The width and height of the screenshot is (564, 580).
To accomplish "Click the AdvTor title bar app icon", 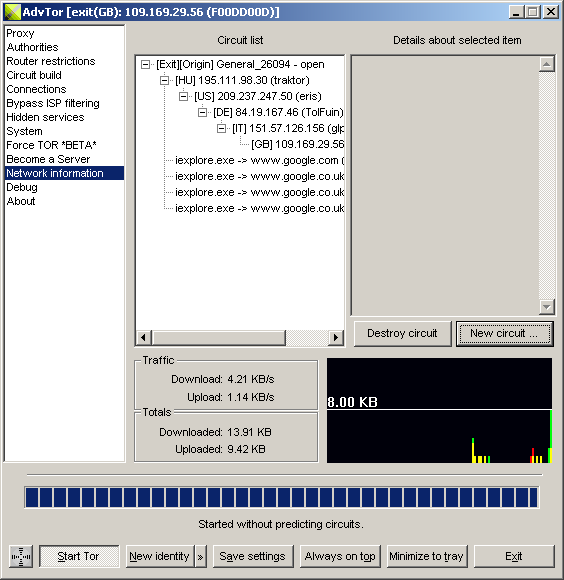I will tap(12, 12).
